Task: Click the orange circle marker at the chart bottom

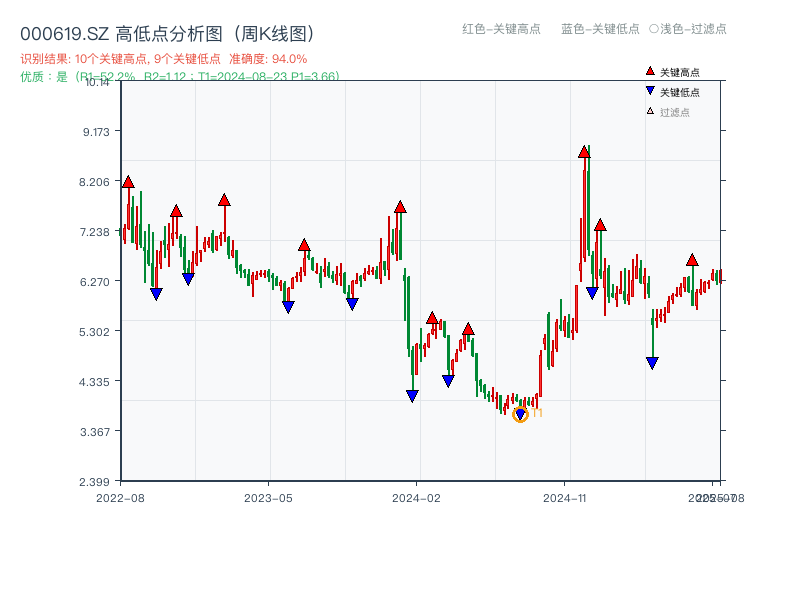Action: (x=521, y=414)
